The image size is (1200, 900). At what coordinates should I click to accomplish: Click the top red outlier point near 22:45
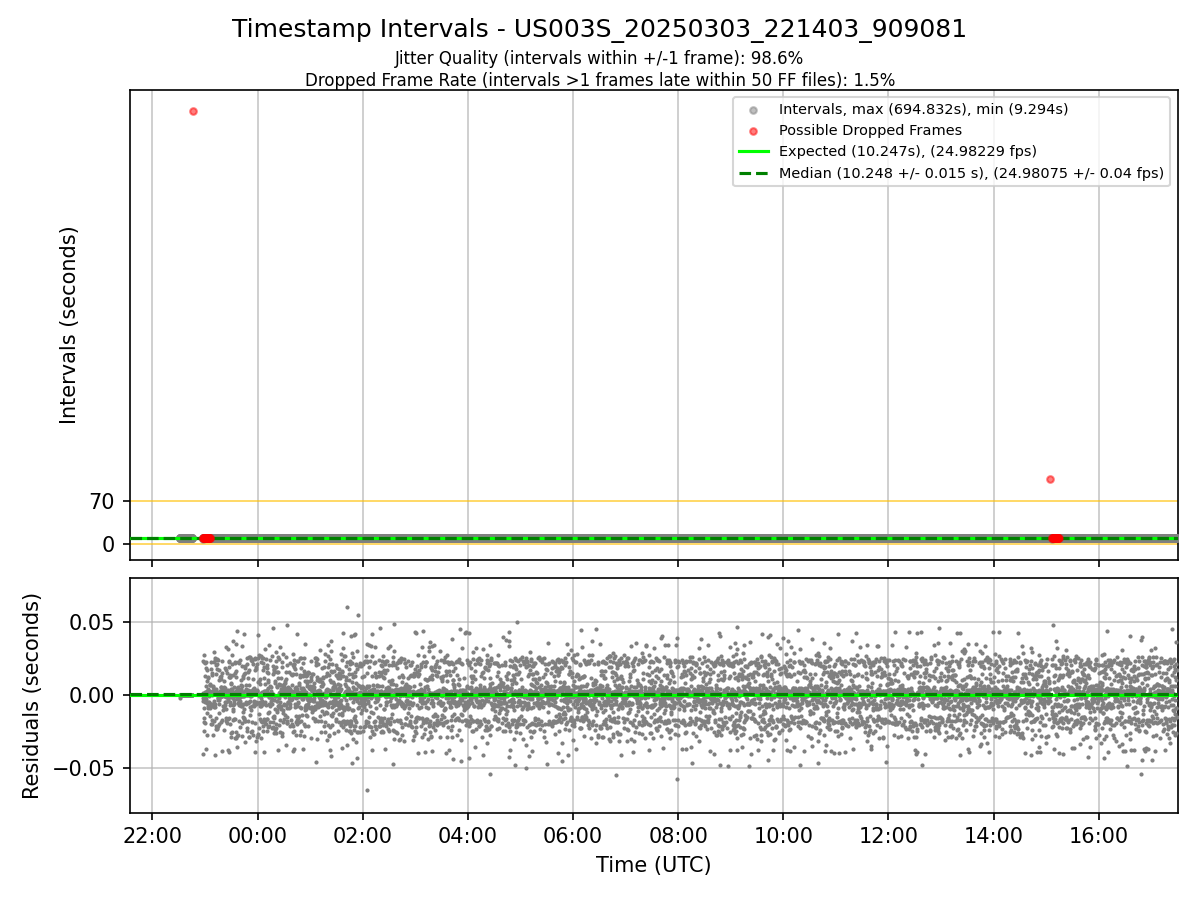click(193, 111)
